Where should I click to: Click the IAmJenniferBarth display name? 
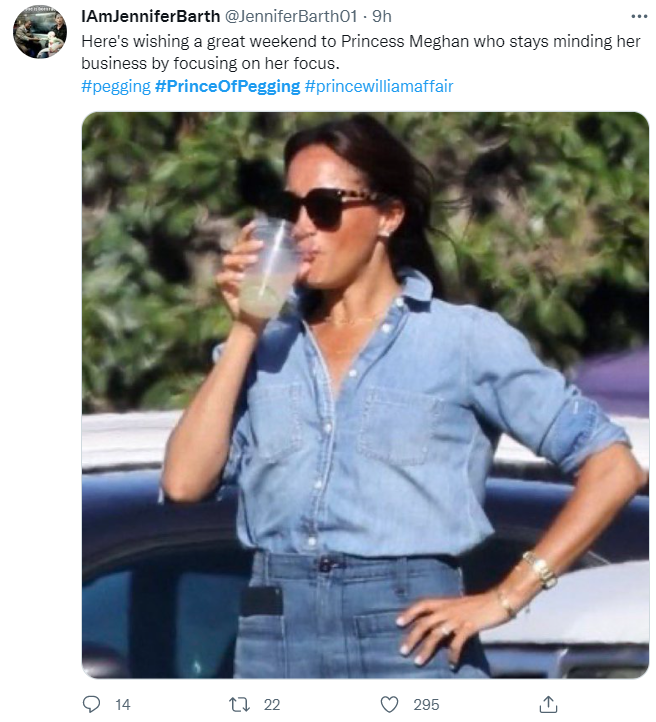coord(151,18)
